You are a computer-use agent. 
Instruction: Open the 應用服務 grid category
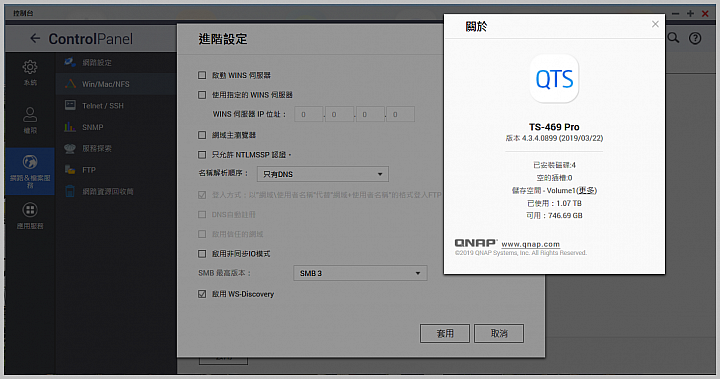tap(30, 216)
